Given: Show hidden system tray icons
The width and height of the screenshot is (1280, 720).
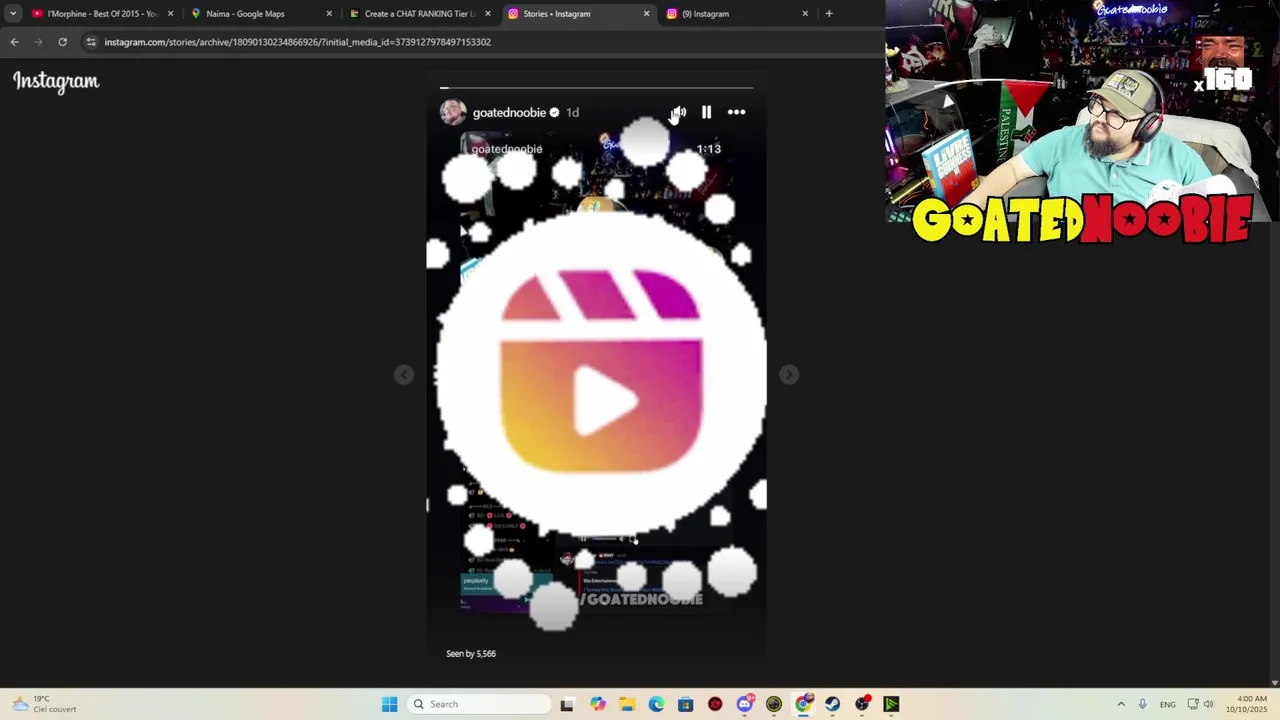Looking at the screenshot, I should [1121, 704].
